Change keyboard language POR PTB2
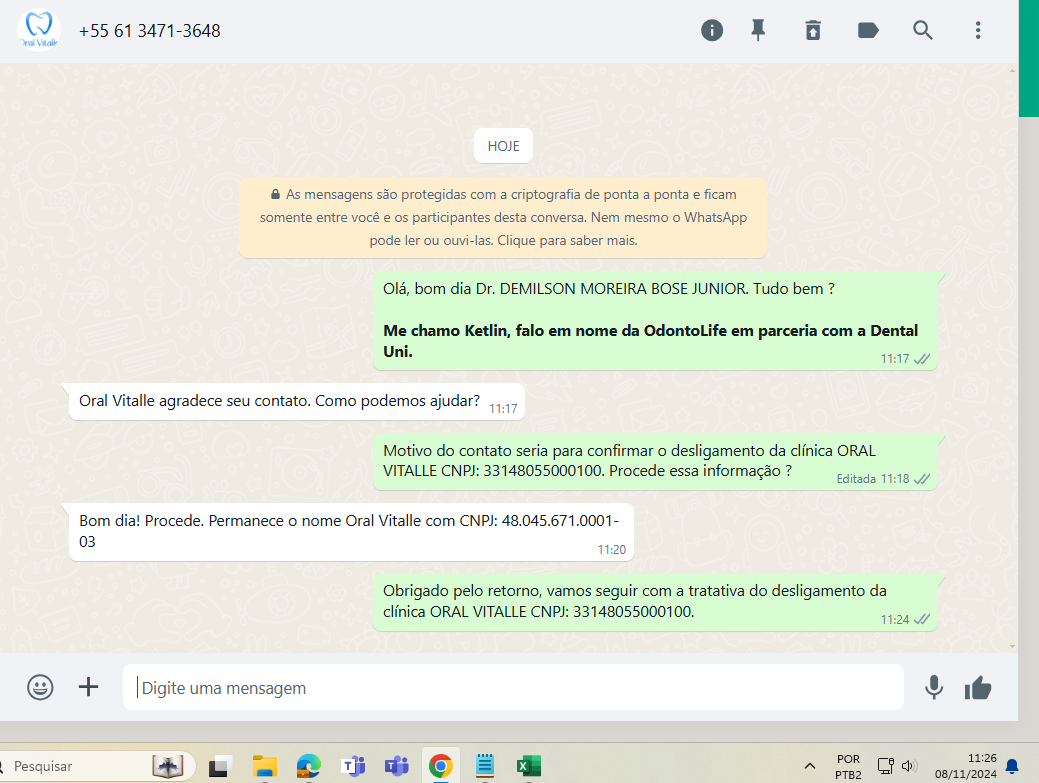 coord(848,767)
